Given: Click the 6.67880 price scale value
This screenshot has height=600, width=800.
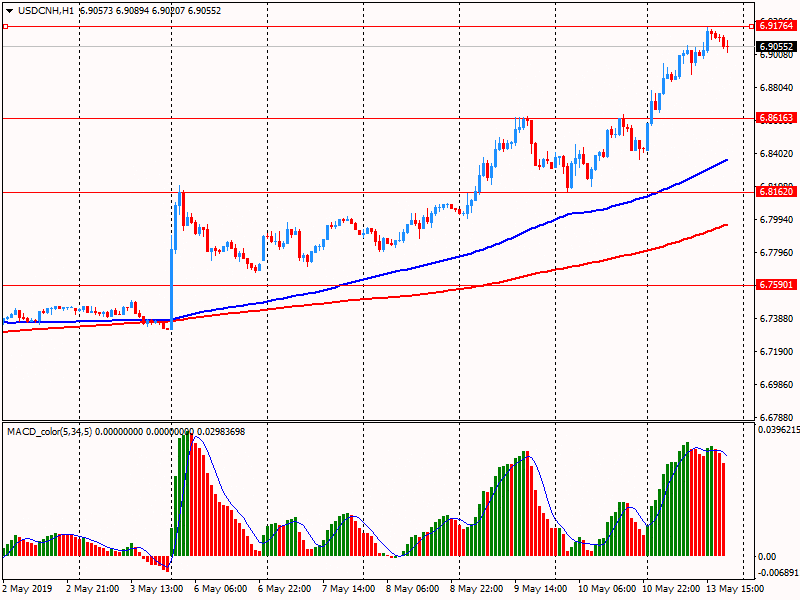Looking at the screenshot, I should click(777, 417).
